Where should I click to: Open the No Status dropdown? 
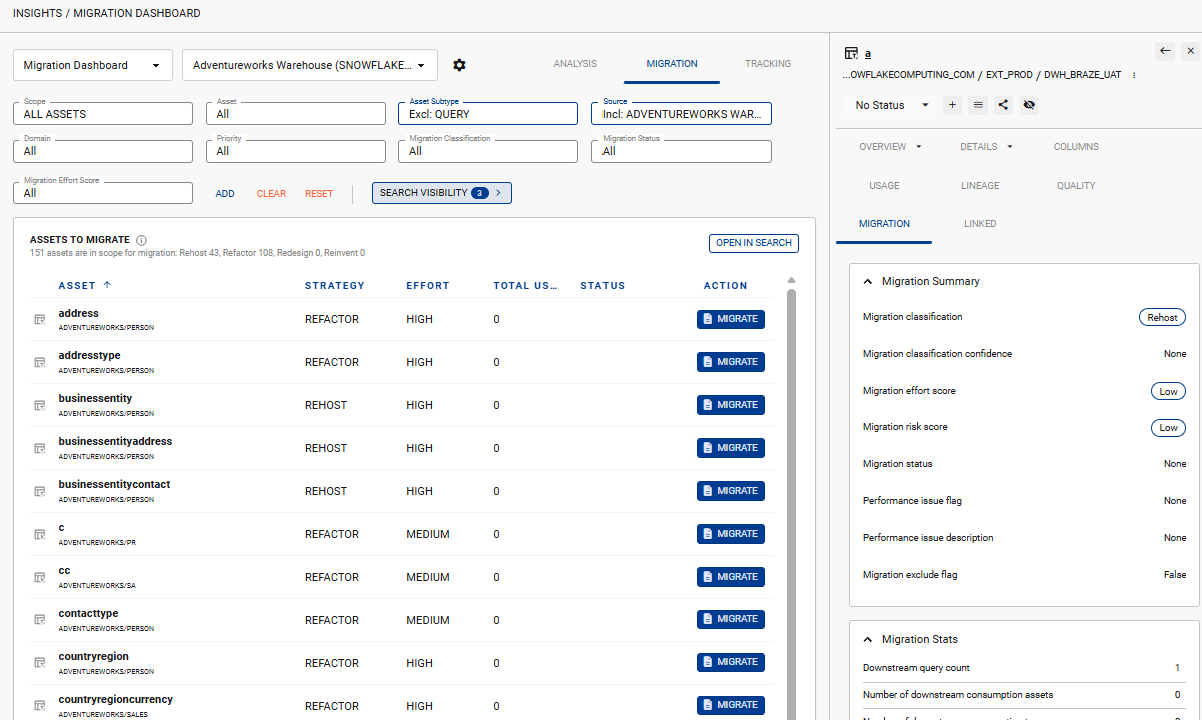(892, 105)
